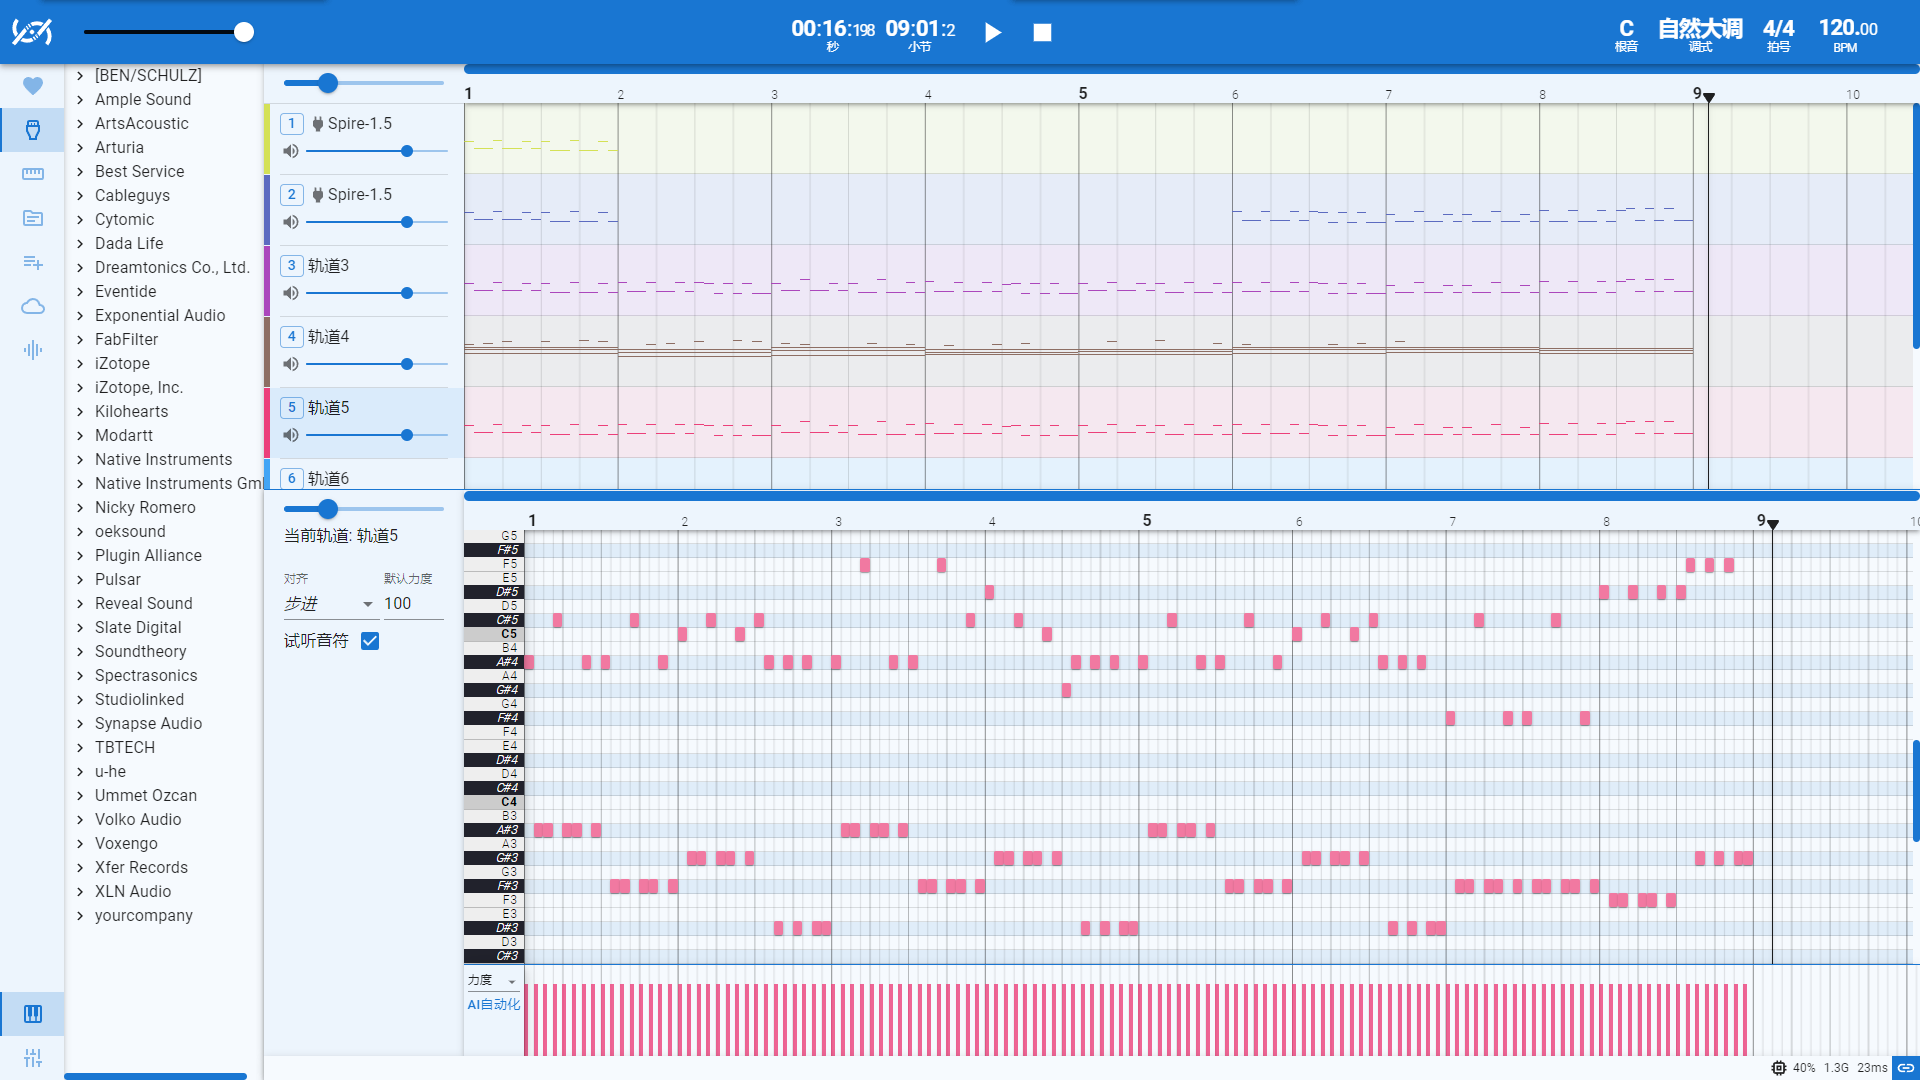Click the link icon in status bar
The height and width of the screenshot is (1080, 1920).
1906,1068
